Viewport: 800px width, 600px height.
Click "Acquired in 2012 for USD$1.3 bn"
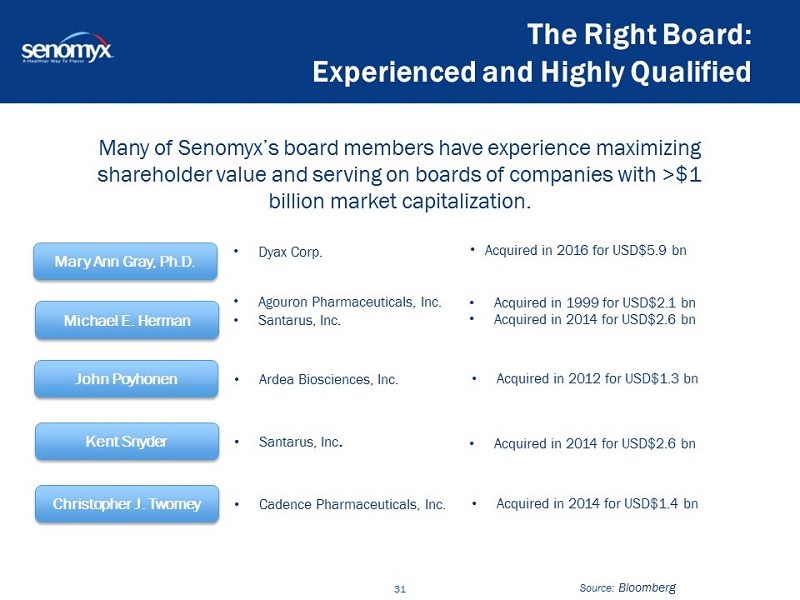[596, 379]
